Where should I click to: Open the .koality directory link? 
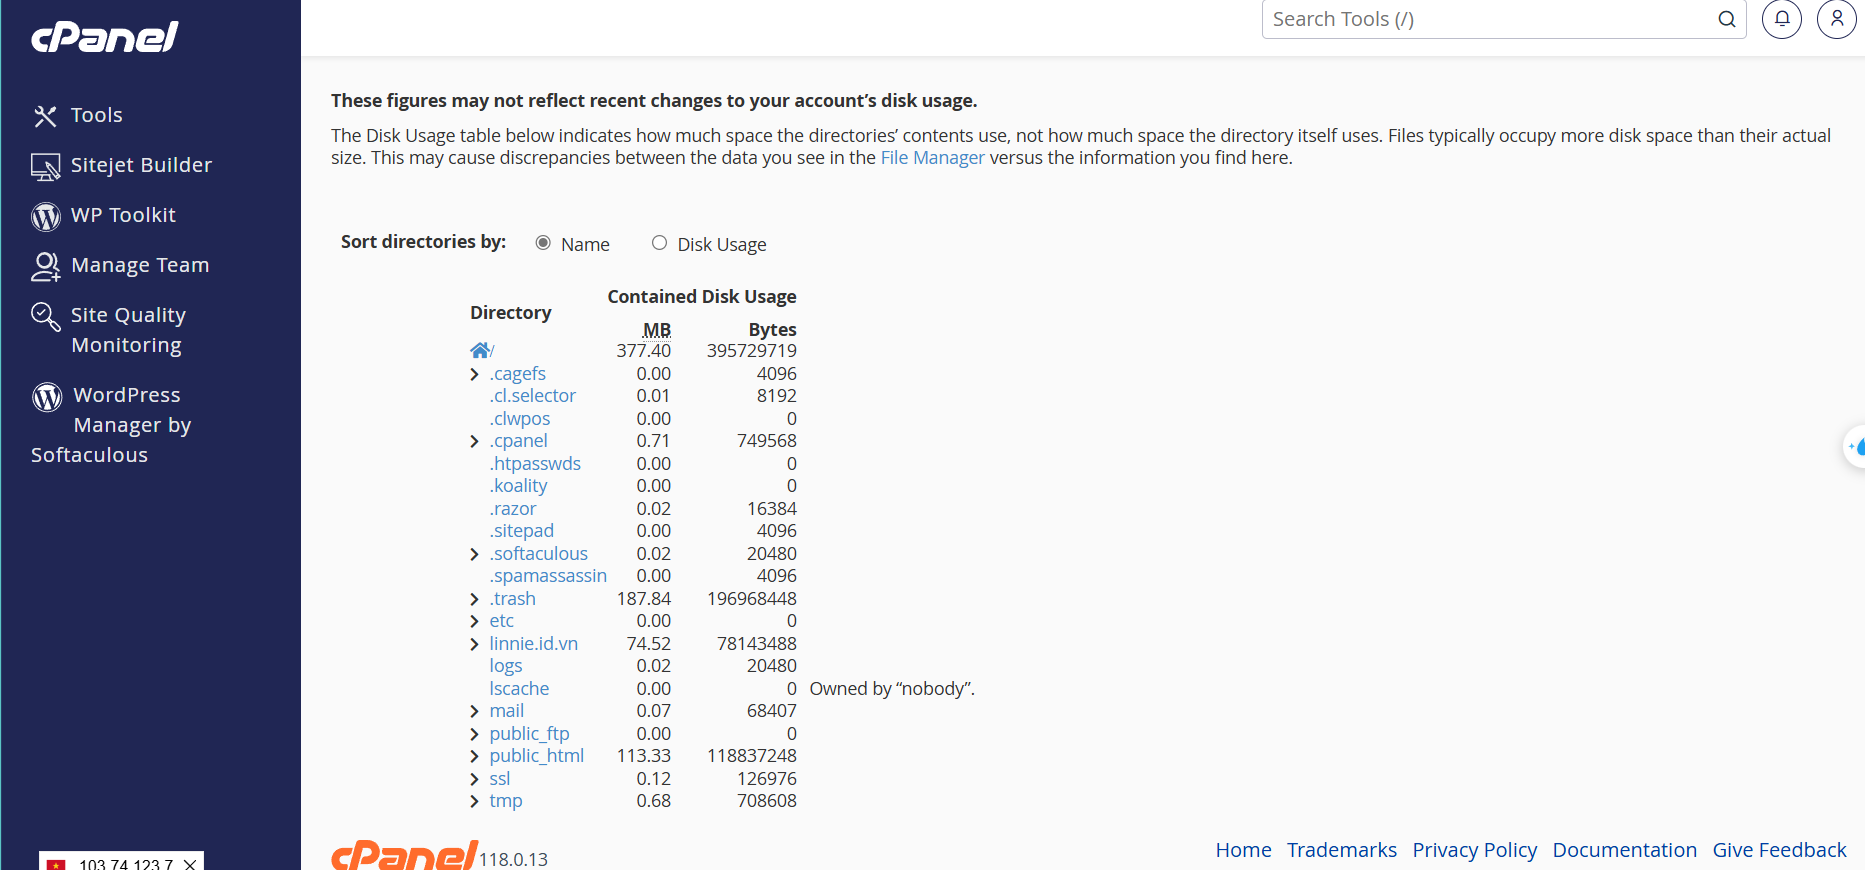point(518,486)
